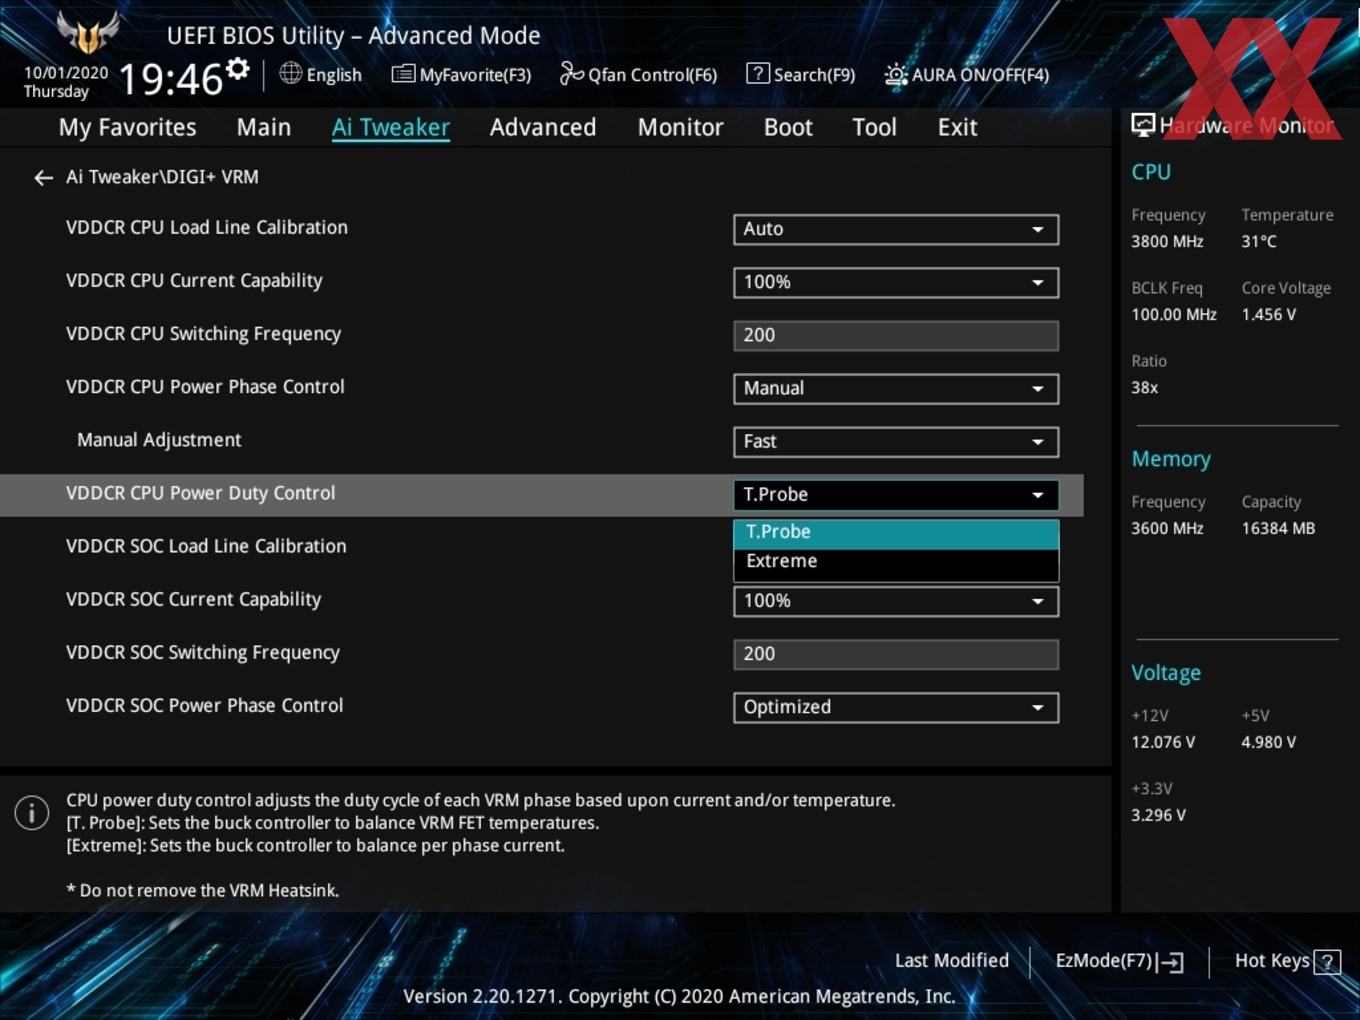1360x1020 pixels.
Task: Click CPU frequency value 3800 MHz
Action: tap(1167, 242)
